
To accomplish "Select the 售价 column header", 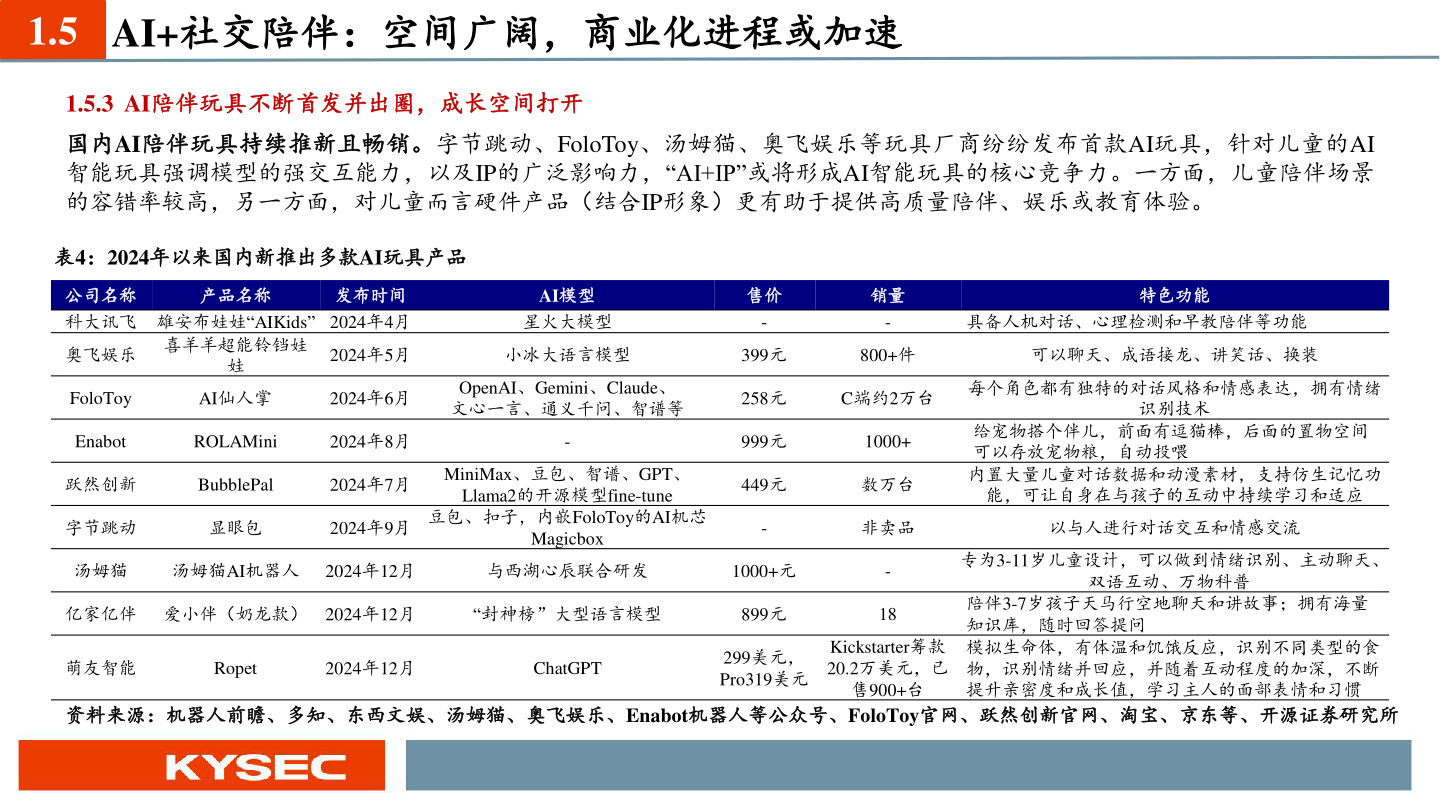I will pos(765,295).
